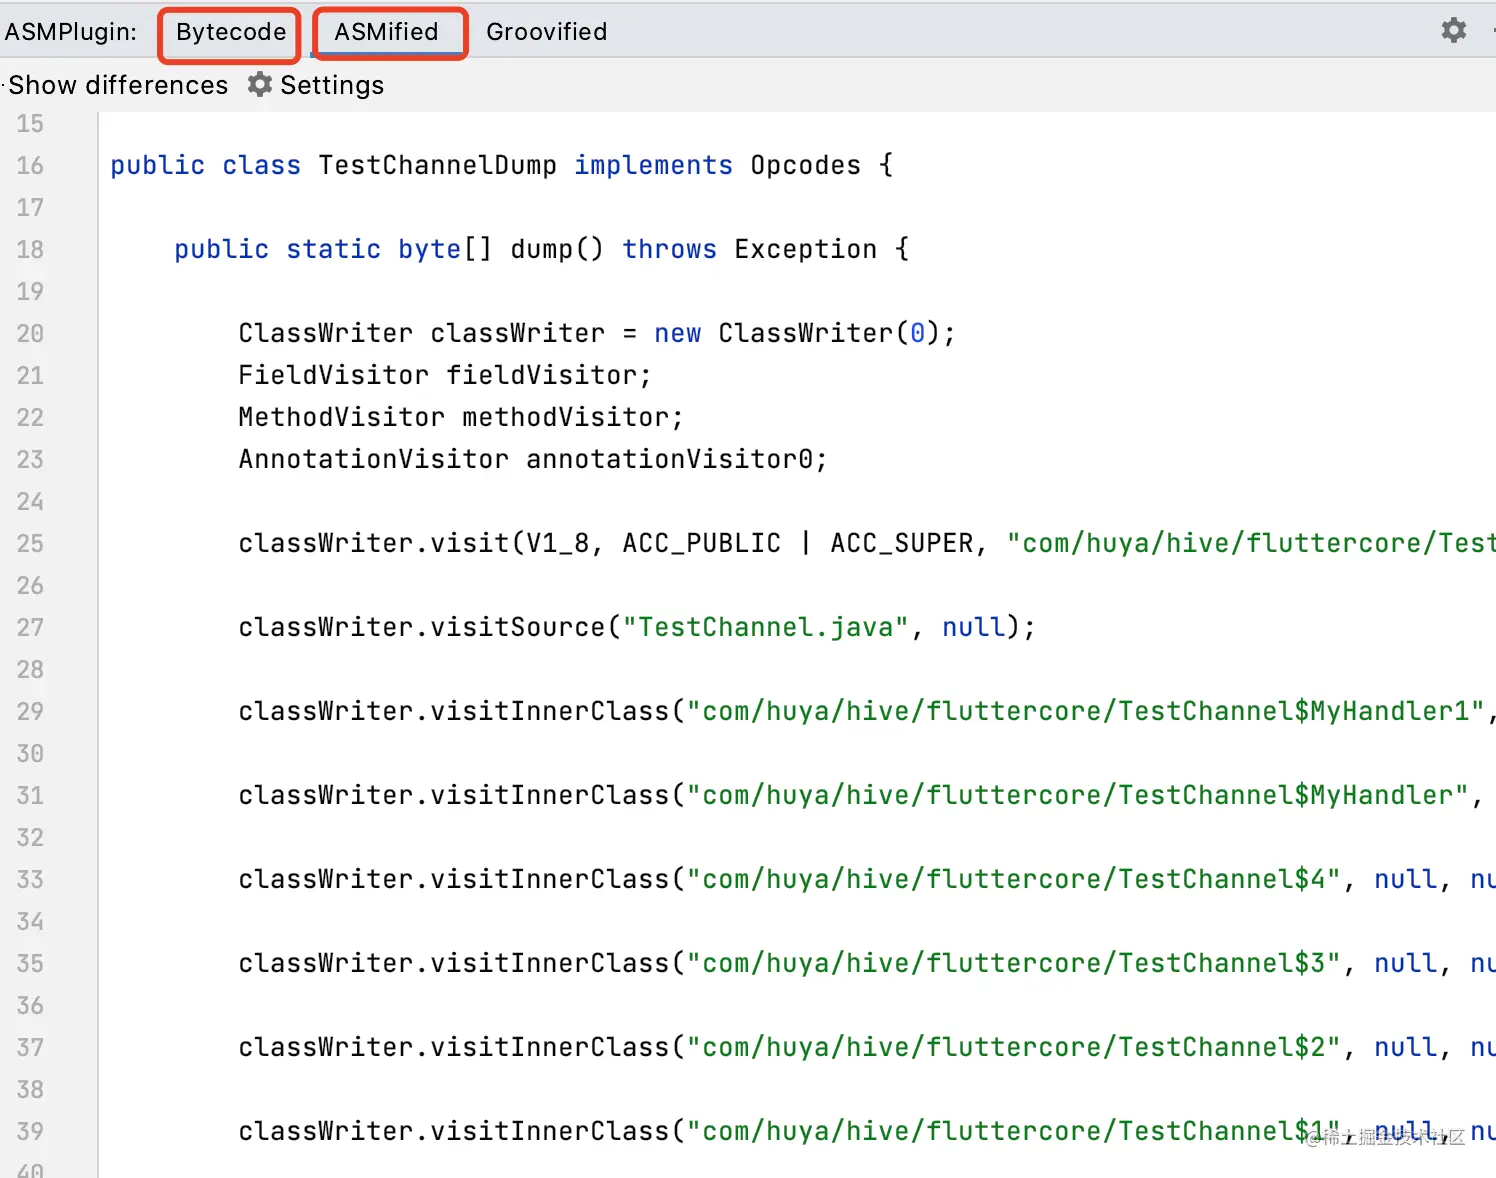This screenshot has width=1496, height=1178.
Task: Click the TestChannel$3 string
Action: [x=1013, y=963]
